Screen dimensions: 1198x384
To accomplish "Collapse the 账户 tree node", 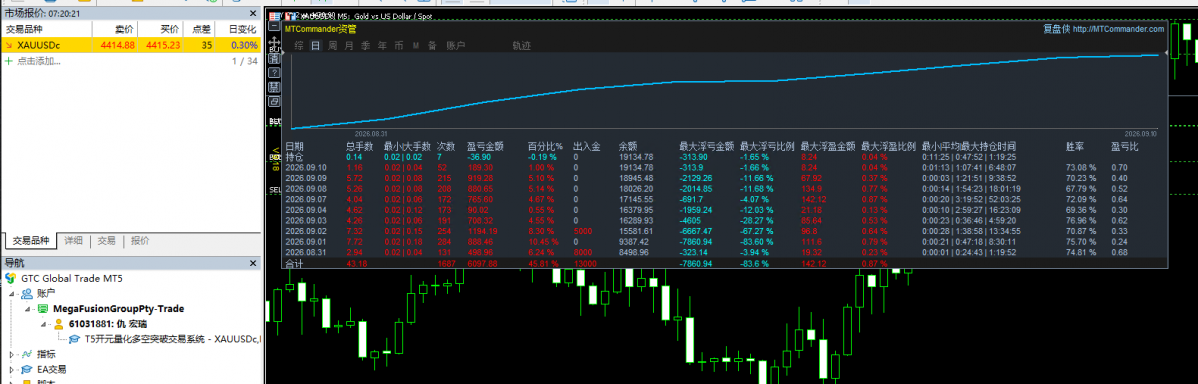I will click(x=12, y=293).
